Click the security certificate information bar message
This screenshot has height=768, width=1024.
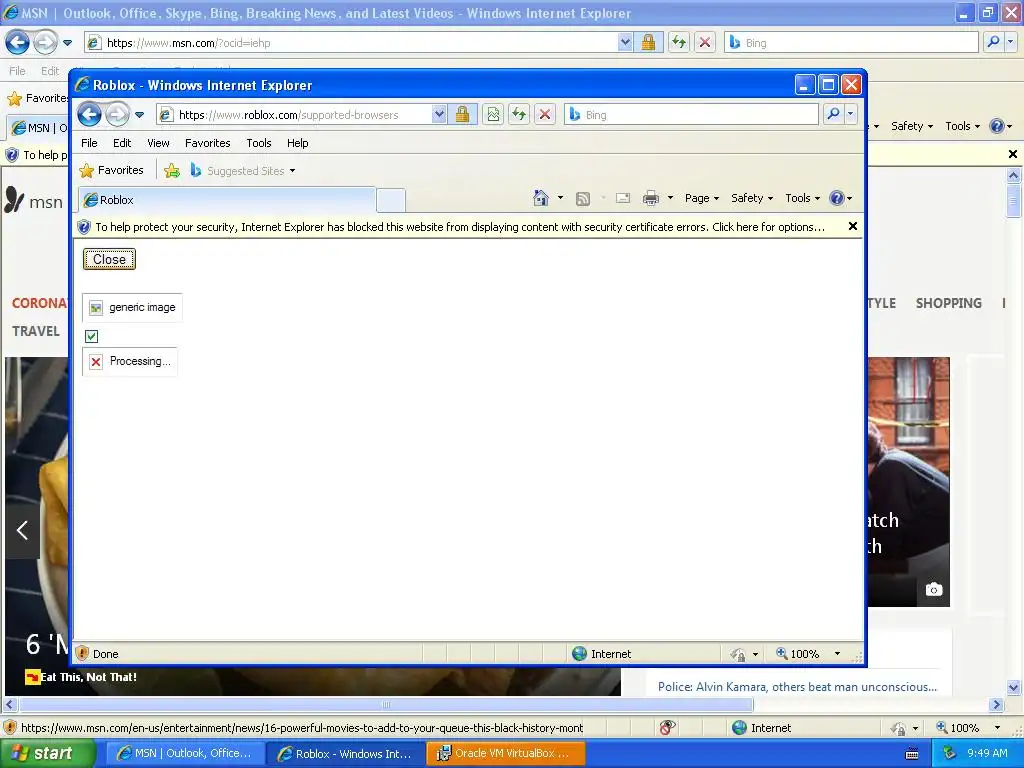[460, 227]
